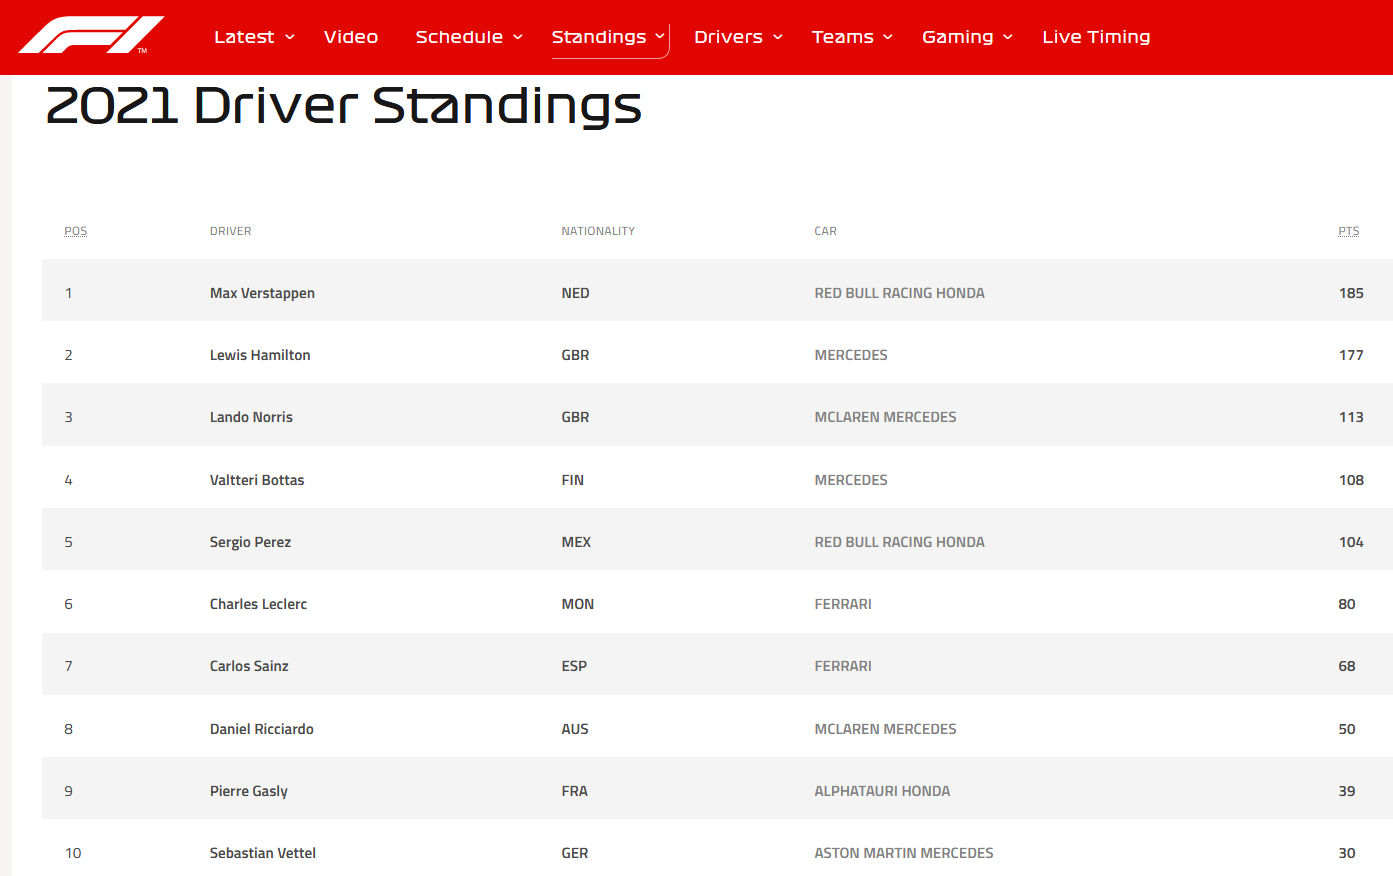Click the CAR column header
This screenshot has height=876, width=1393.
click(x=826, y=231)
